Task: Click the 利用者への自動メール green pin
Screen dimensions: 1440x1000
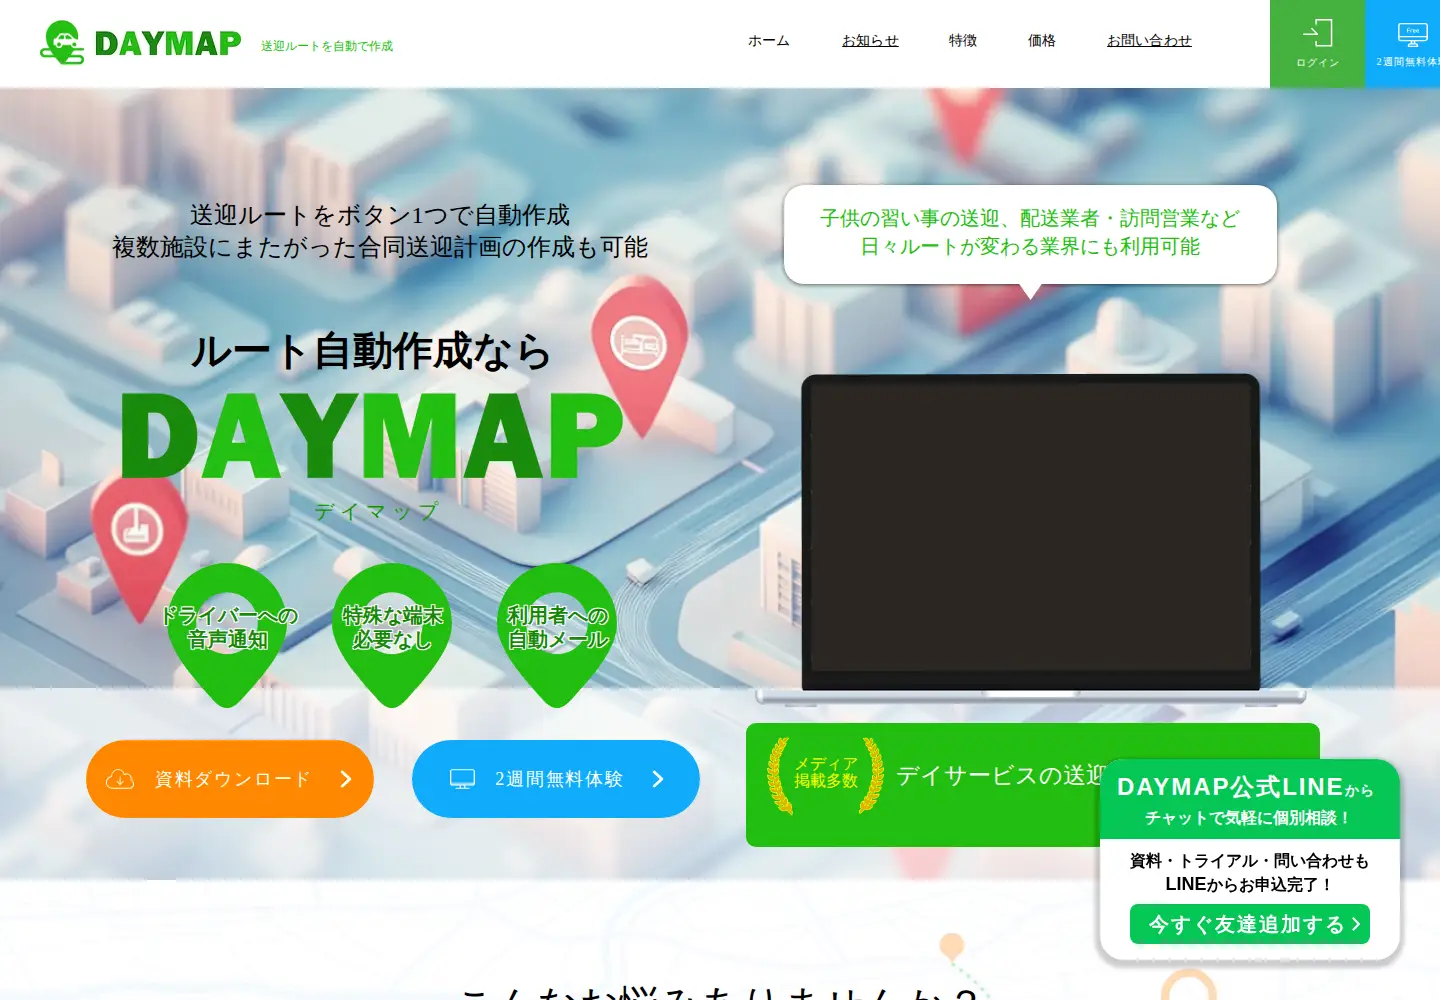Action: (557, 634)
